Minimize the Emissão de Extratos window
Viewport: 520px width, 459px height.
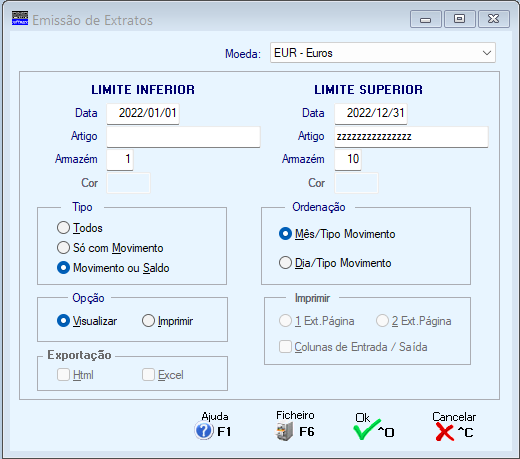click(426, 19)
